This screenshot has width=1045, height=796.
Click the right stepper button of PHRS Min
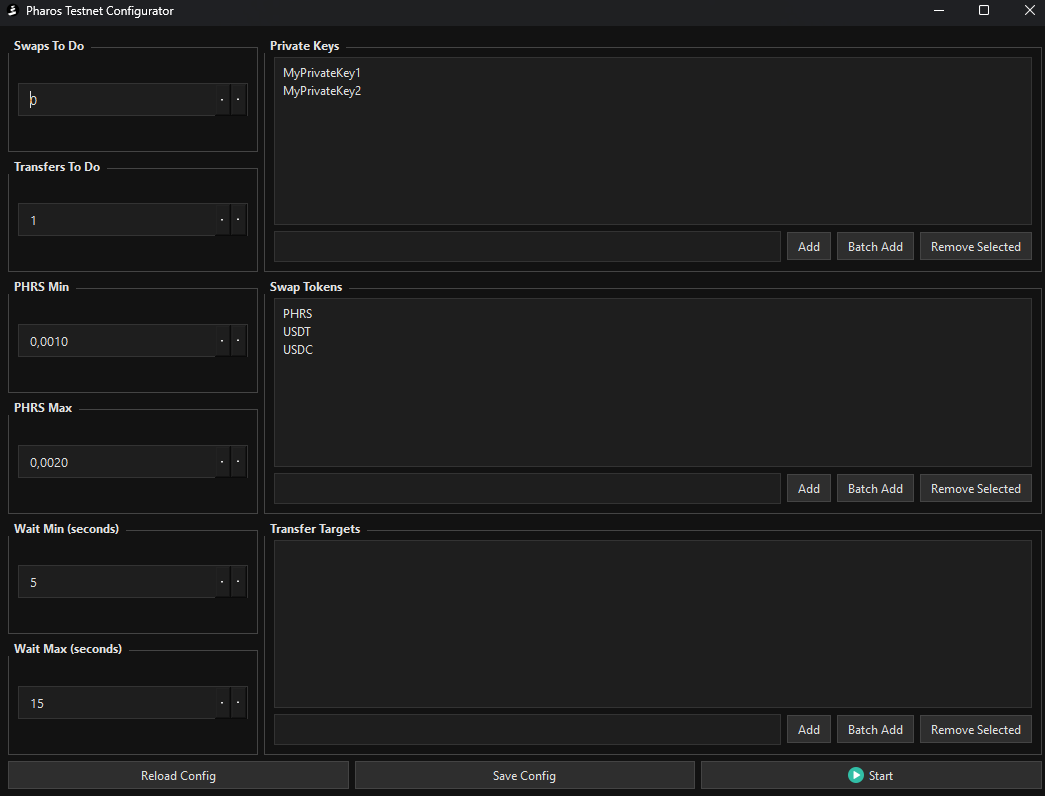239,341
